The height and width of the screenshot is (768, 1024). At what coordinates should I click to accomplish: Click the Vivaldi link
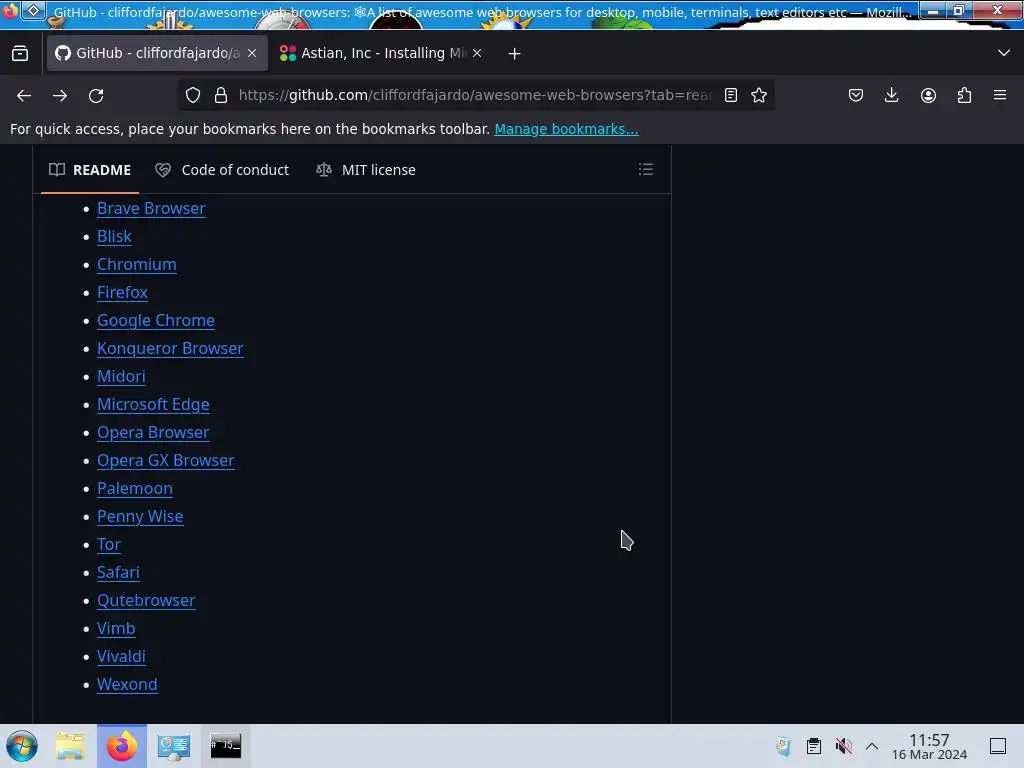pyautogui.click(x=121, y=657)
